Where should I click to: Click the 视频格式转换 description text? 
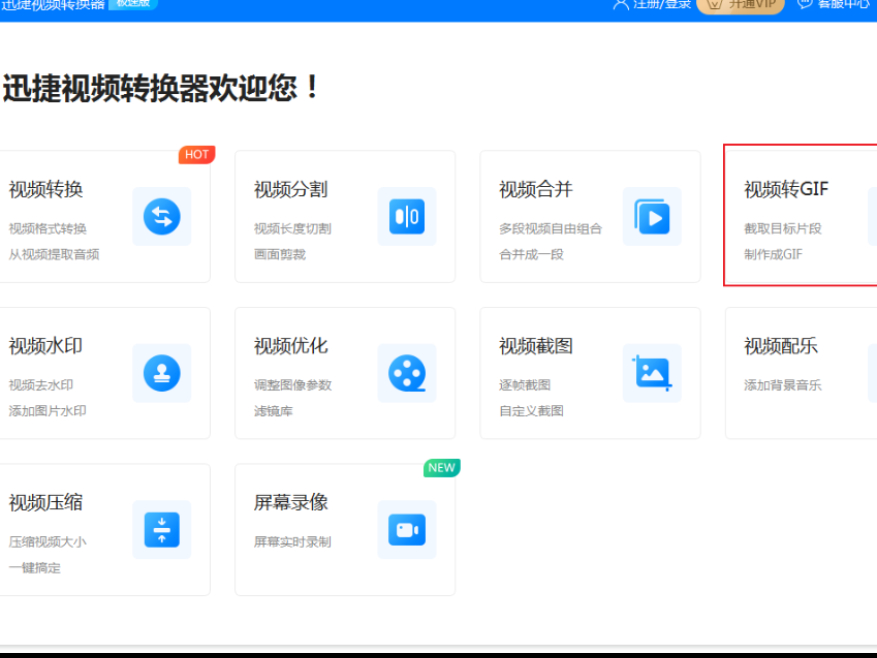click(48, 228)
